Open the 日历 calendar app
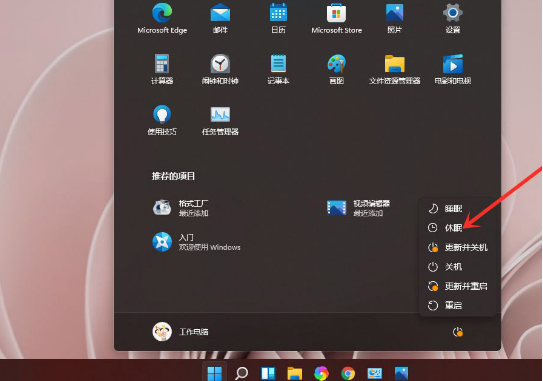543x381 pixels. [x=278, y=19]
